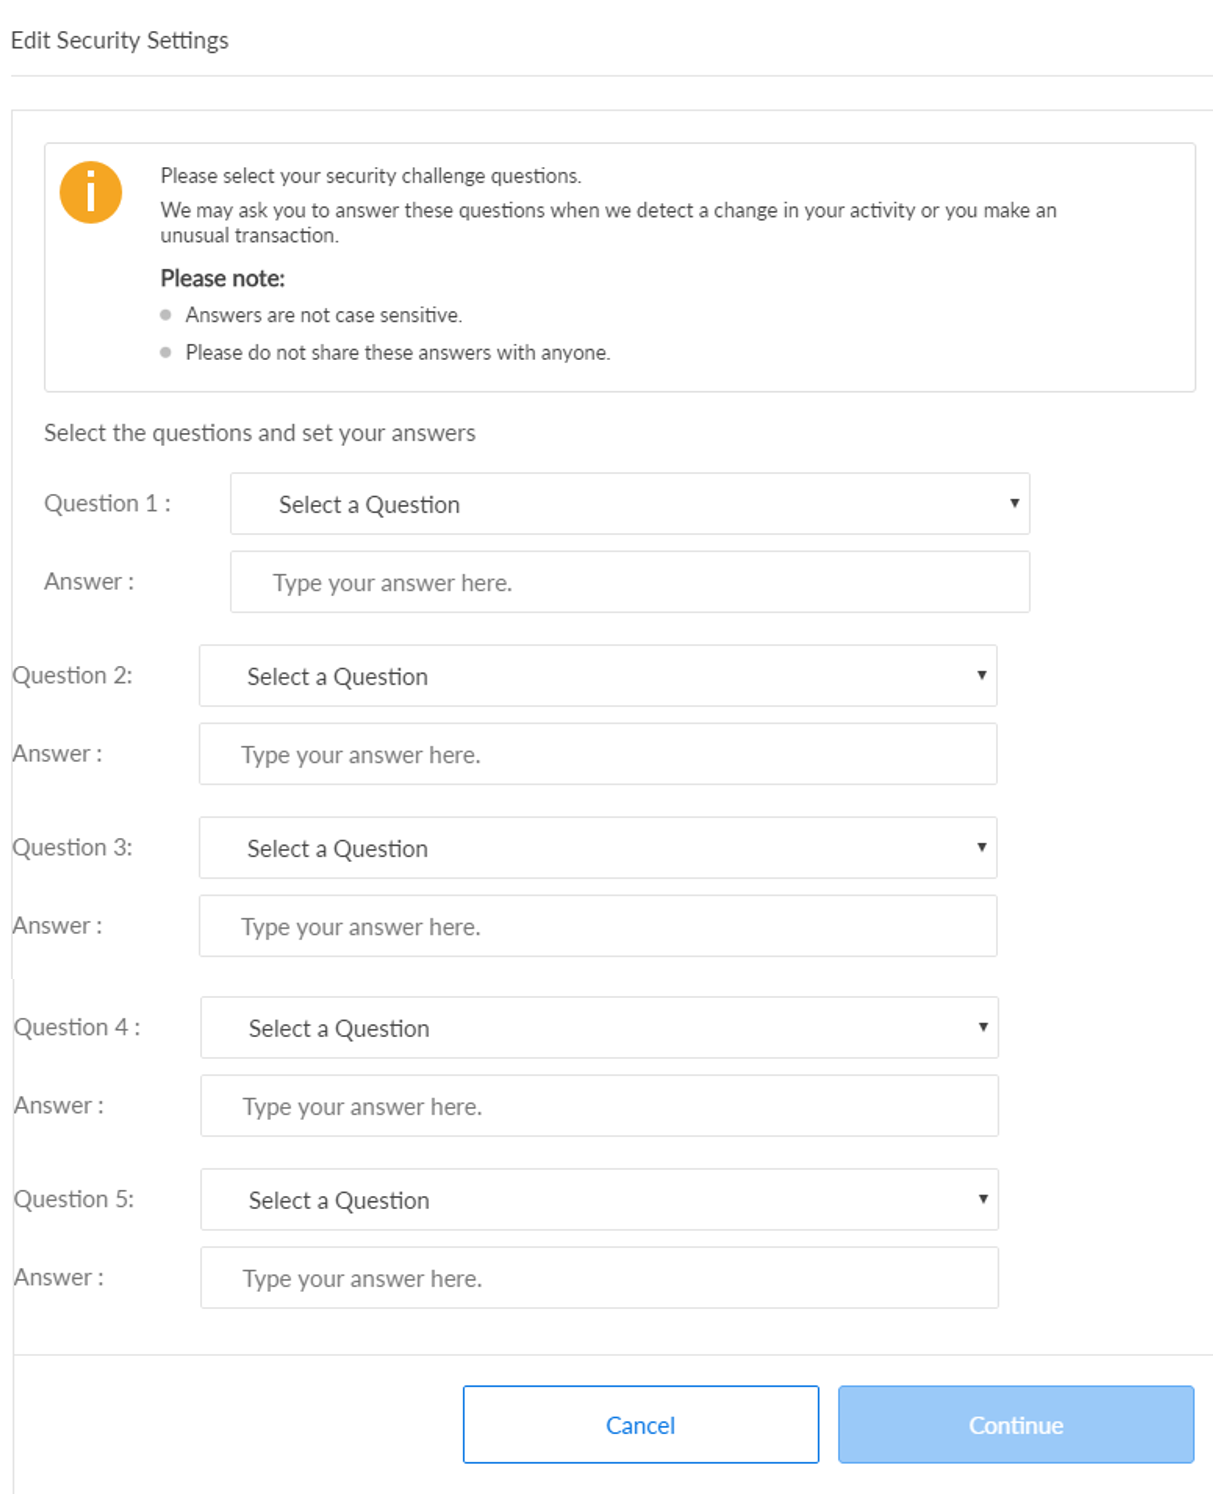Screen dimensions: 1213x1494
Task: Click the Question 1 dropdown arrow
Action: [x=1014, y=503]
